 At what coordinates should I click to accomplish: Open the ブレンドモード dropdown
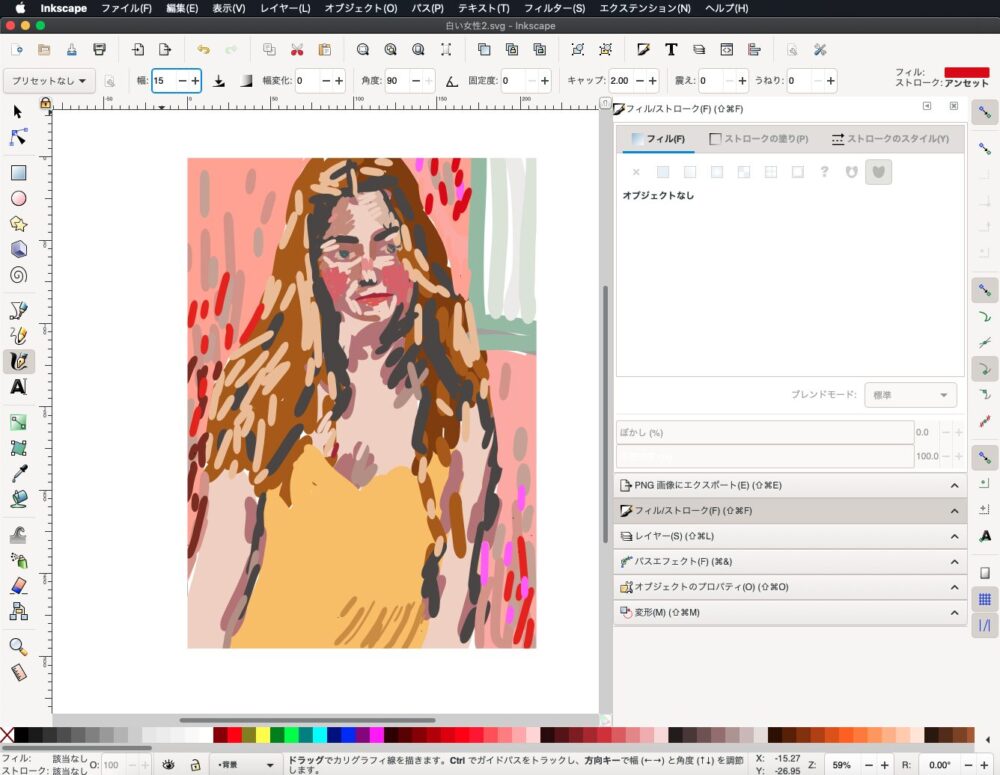point(909,395)
